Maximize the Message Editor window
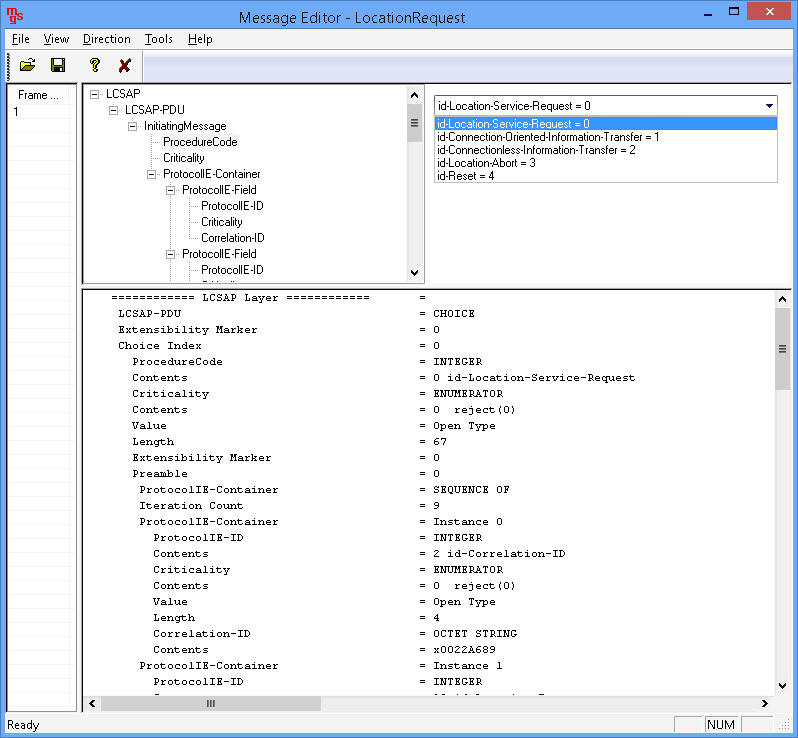Viewport: 798px width, 738px height. coord(734,11)
